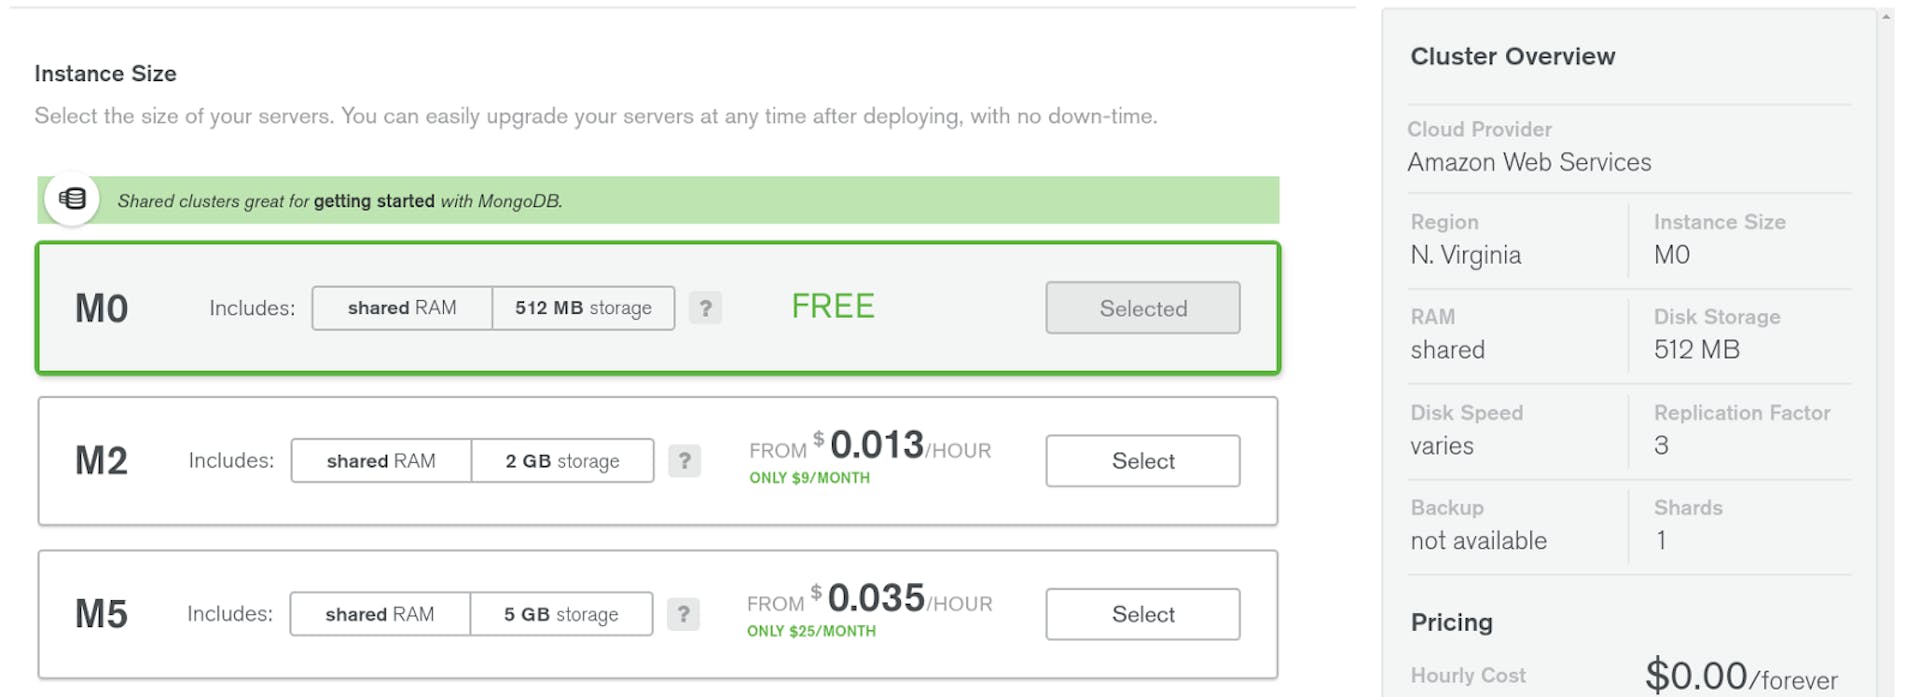Screen dimensions: 1920x697
Task: Click the green shared clusters banner text
Action: coord(340,201)
